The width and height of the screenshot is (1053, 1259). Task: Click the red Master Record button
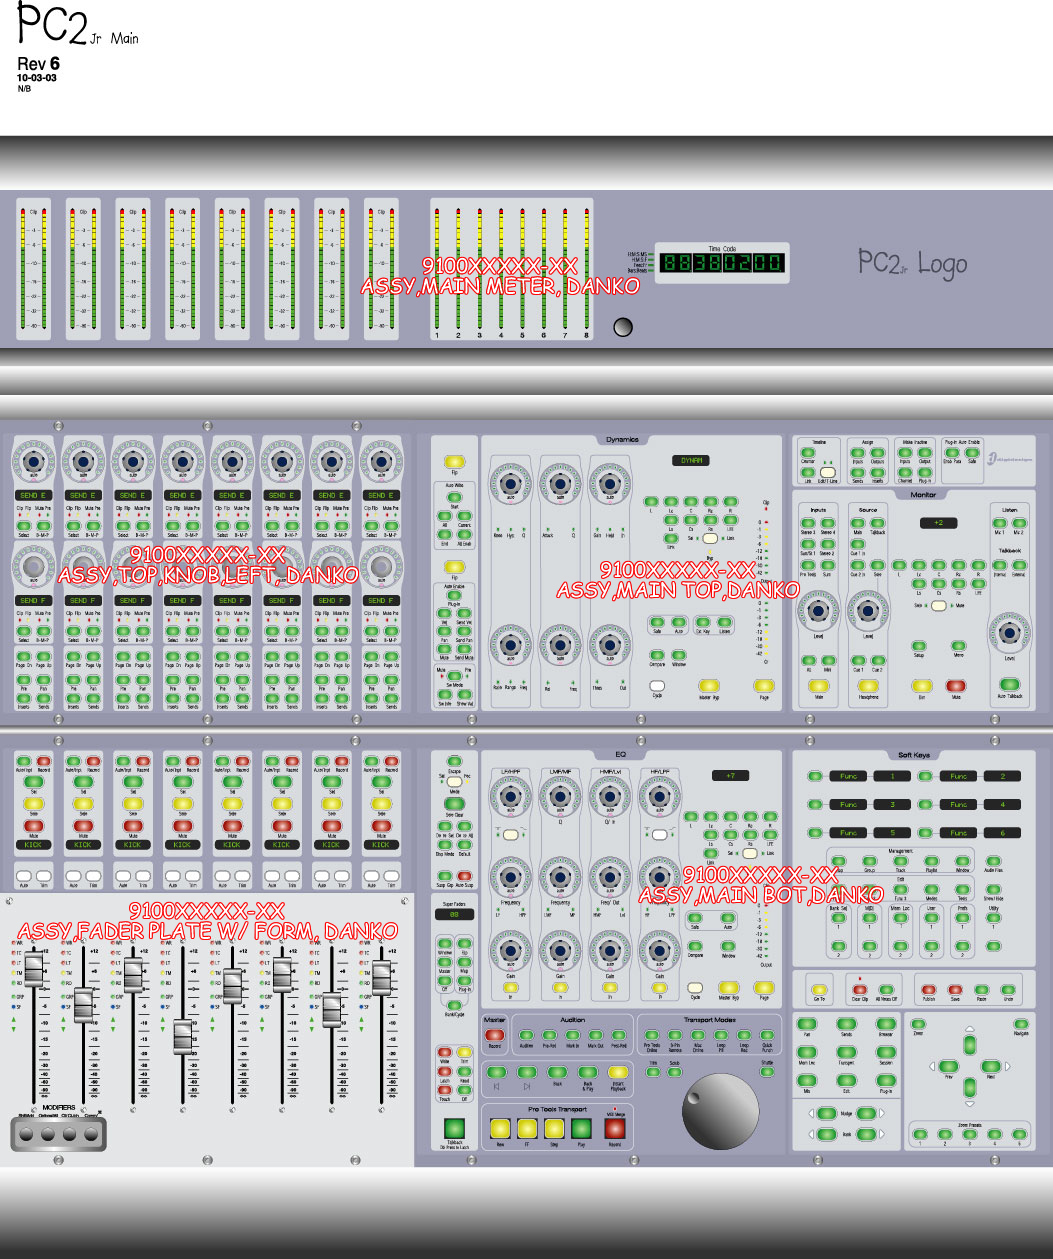pyautogui.click(x=495, y=1035)
